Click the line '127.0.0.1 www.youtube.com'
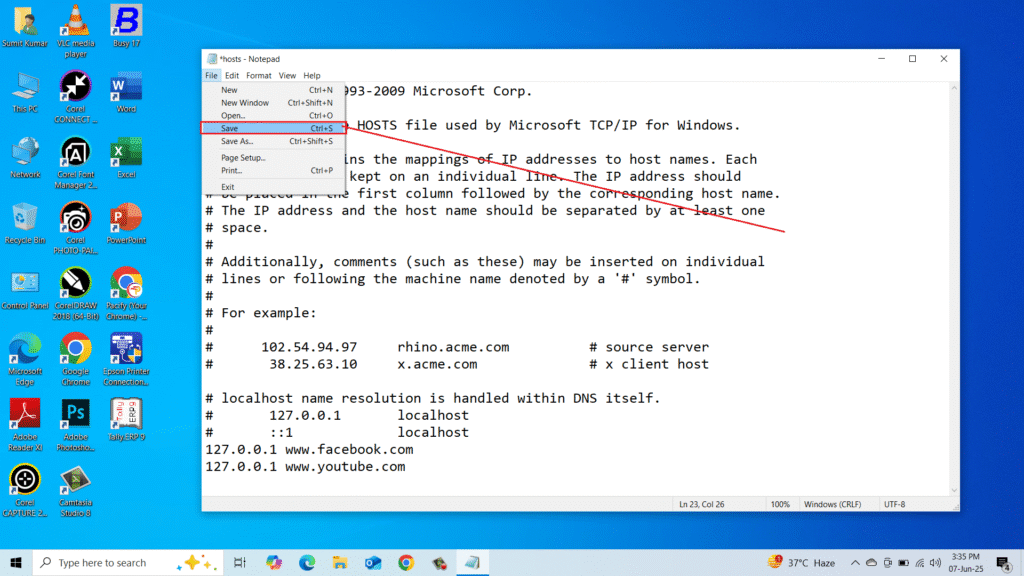The height and width of the screenshot is (576, 1024). (x=305, y=466)
